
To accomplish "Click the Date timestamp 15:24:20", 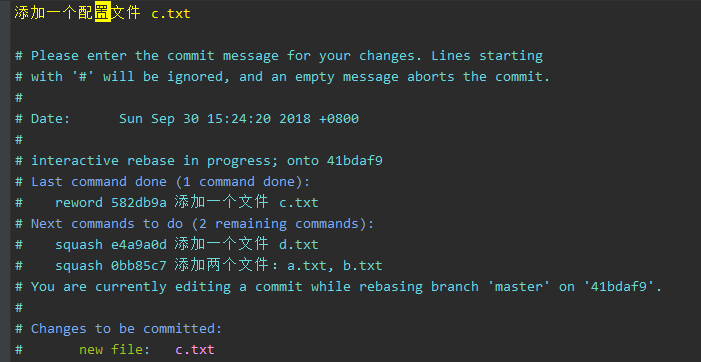I will 238,119.
